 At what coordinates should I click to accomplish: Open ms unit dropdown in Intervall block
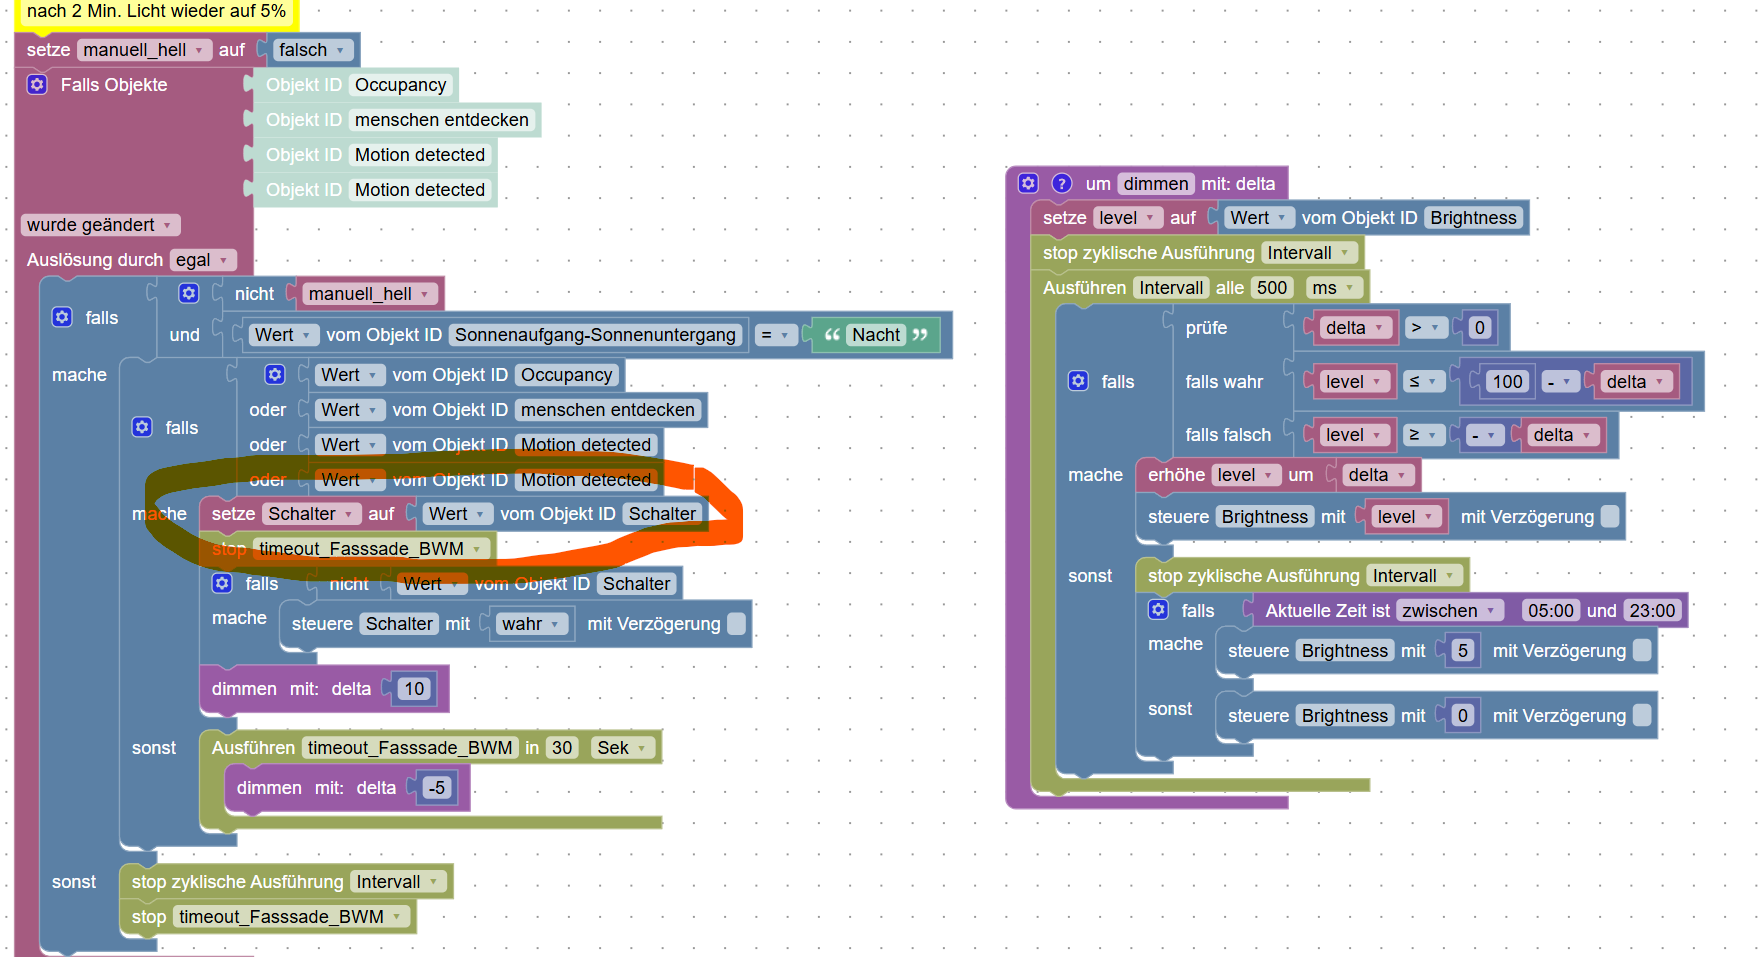tap(1335, 288)
